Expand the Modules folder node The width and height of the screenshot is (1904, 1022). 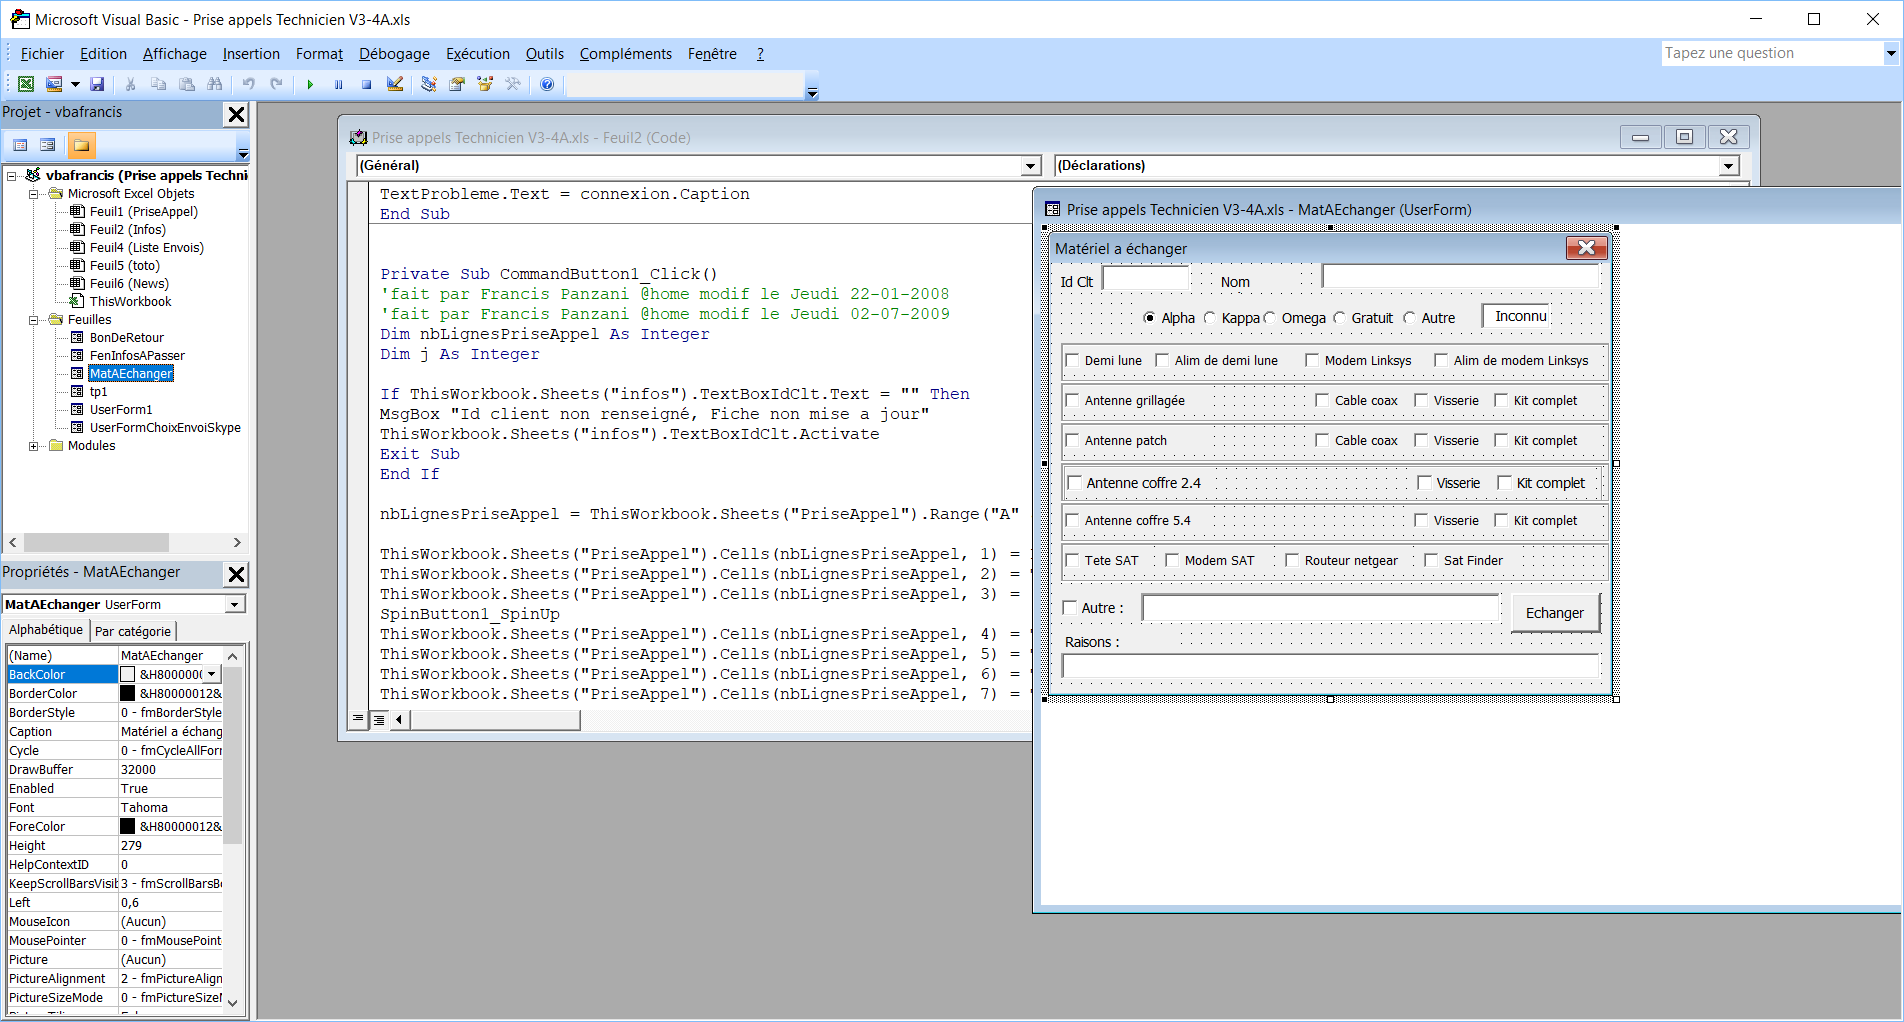coord(34,446)
